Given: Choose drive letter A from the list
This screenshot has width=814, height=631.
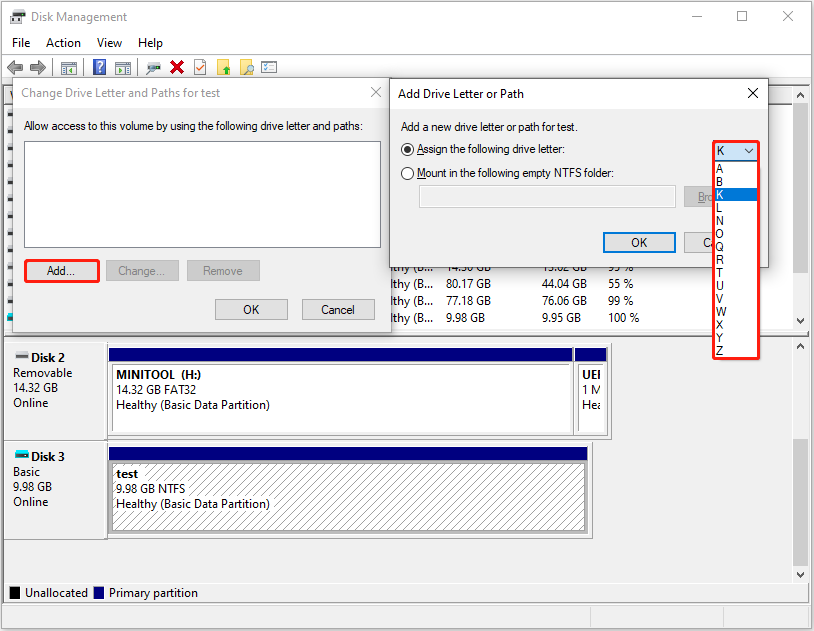Looking at the screenshot, I should point(719,168).
